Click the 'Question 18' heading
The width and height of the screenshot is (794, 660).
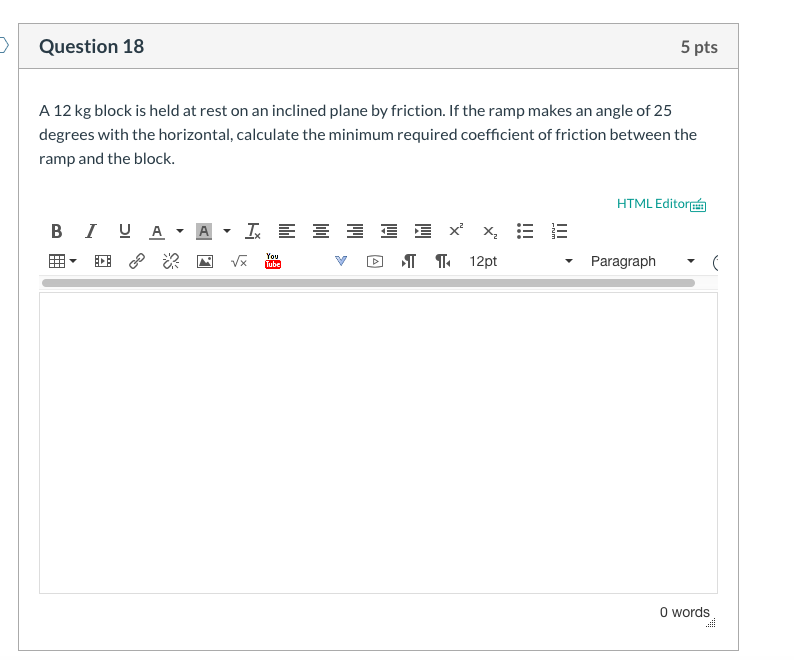(x=92, y=47)
